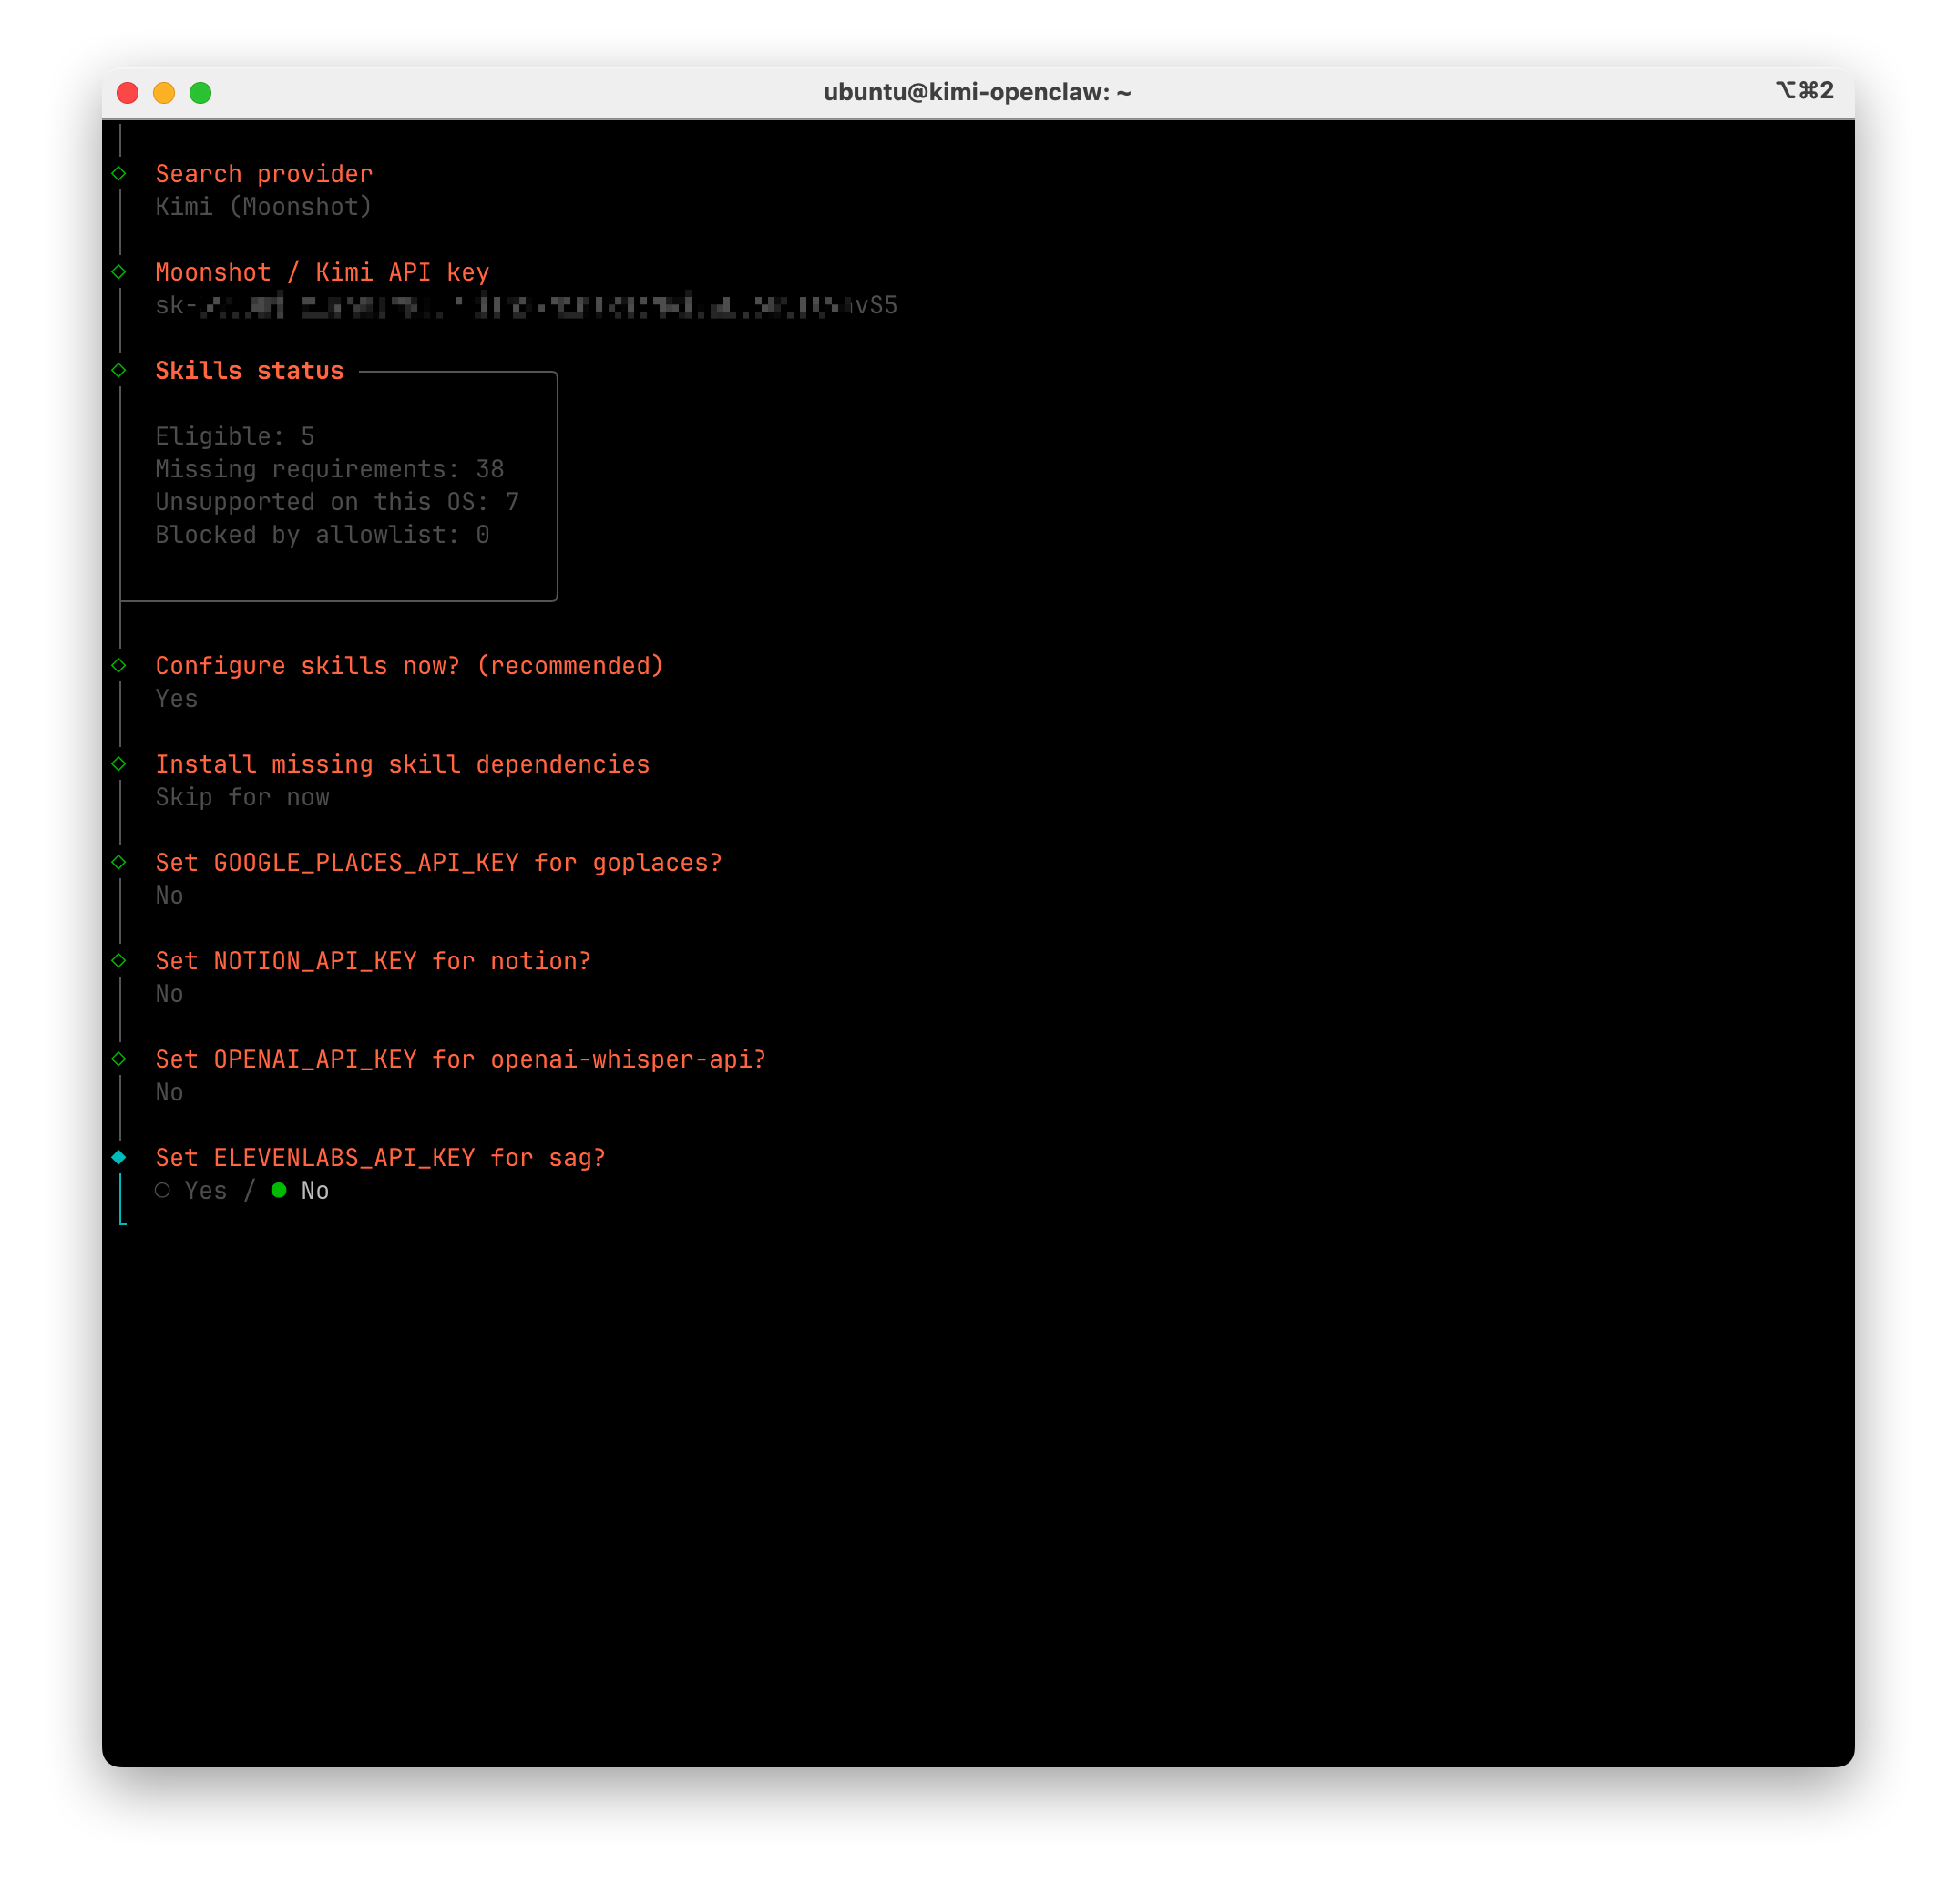Click the terminal title ubuntu@kimi-openclaw
The image size is (1957, 1904).
[x=976, y=93]
